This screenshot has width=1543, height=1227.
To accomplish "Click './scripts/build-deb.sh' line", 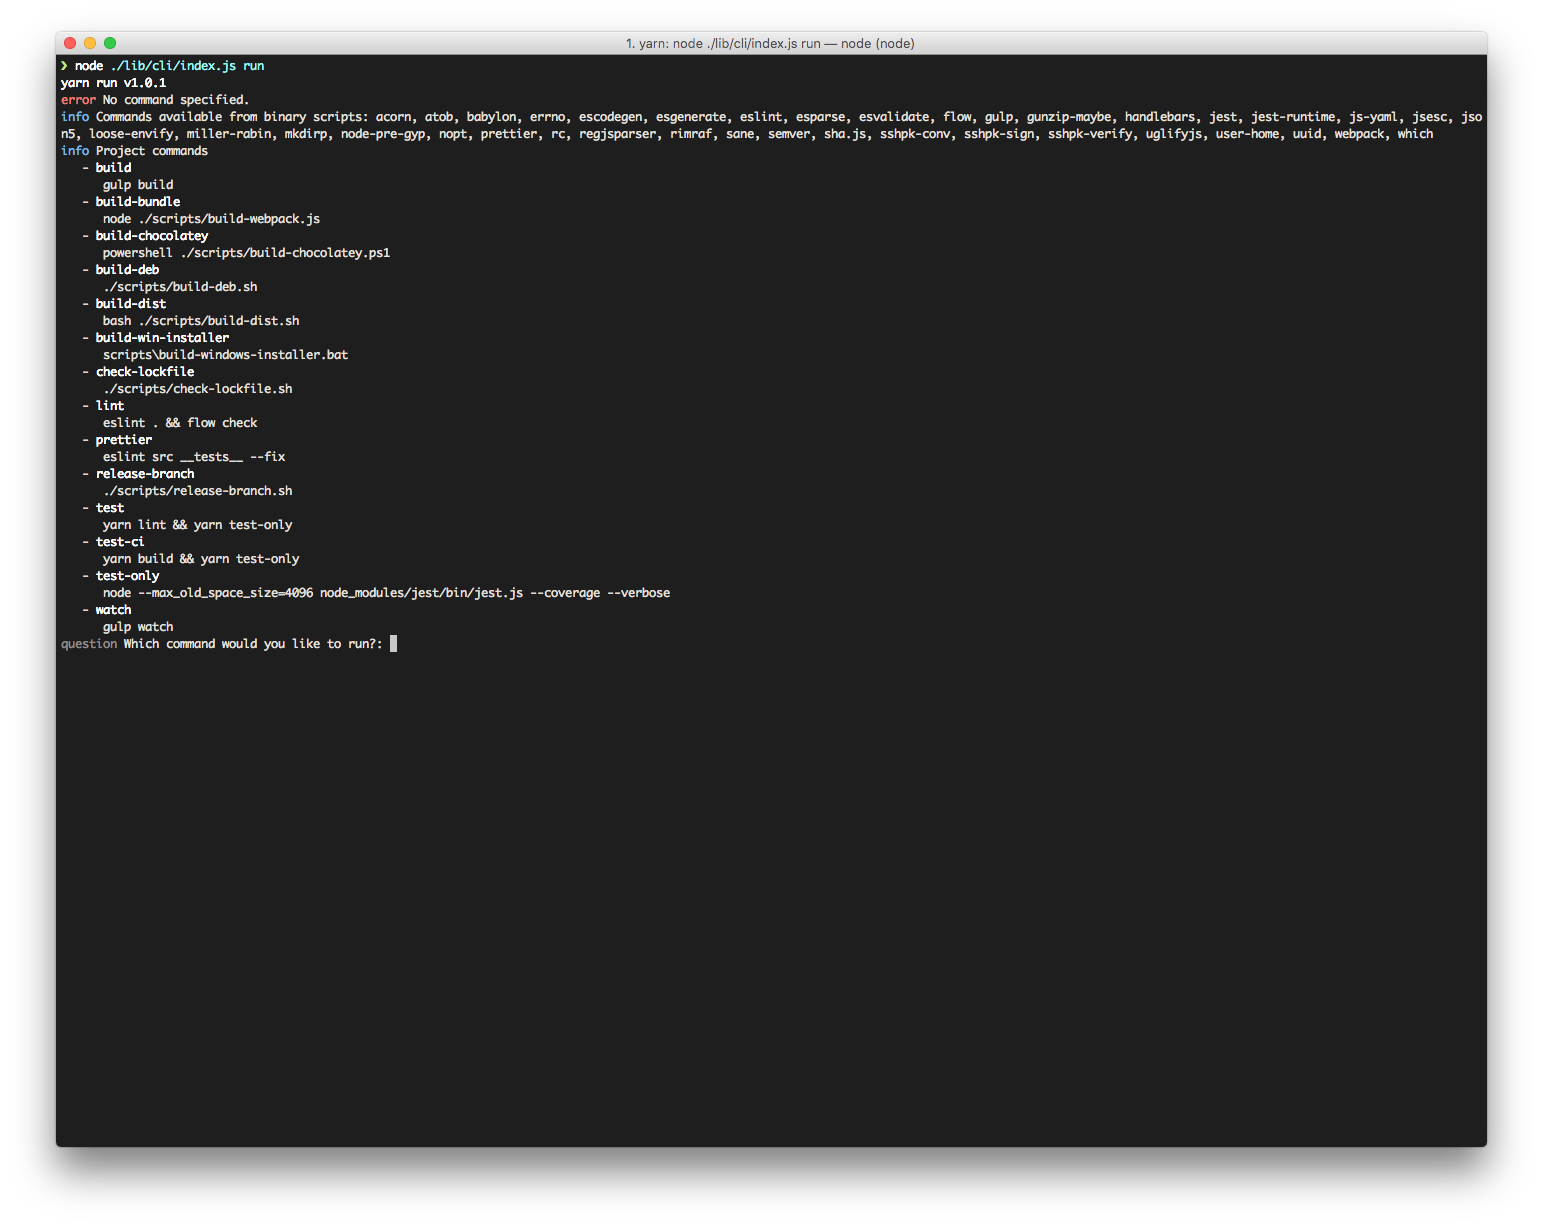I will tap(180, 287).
